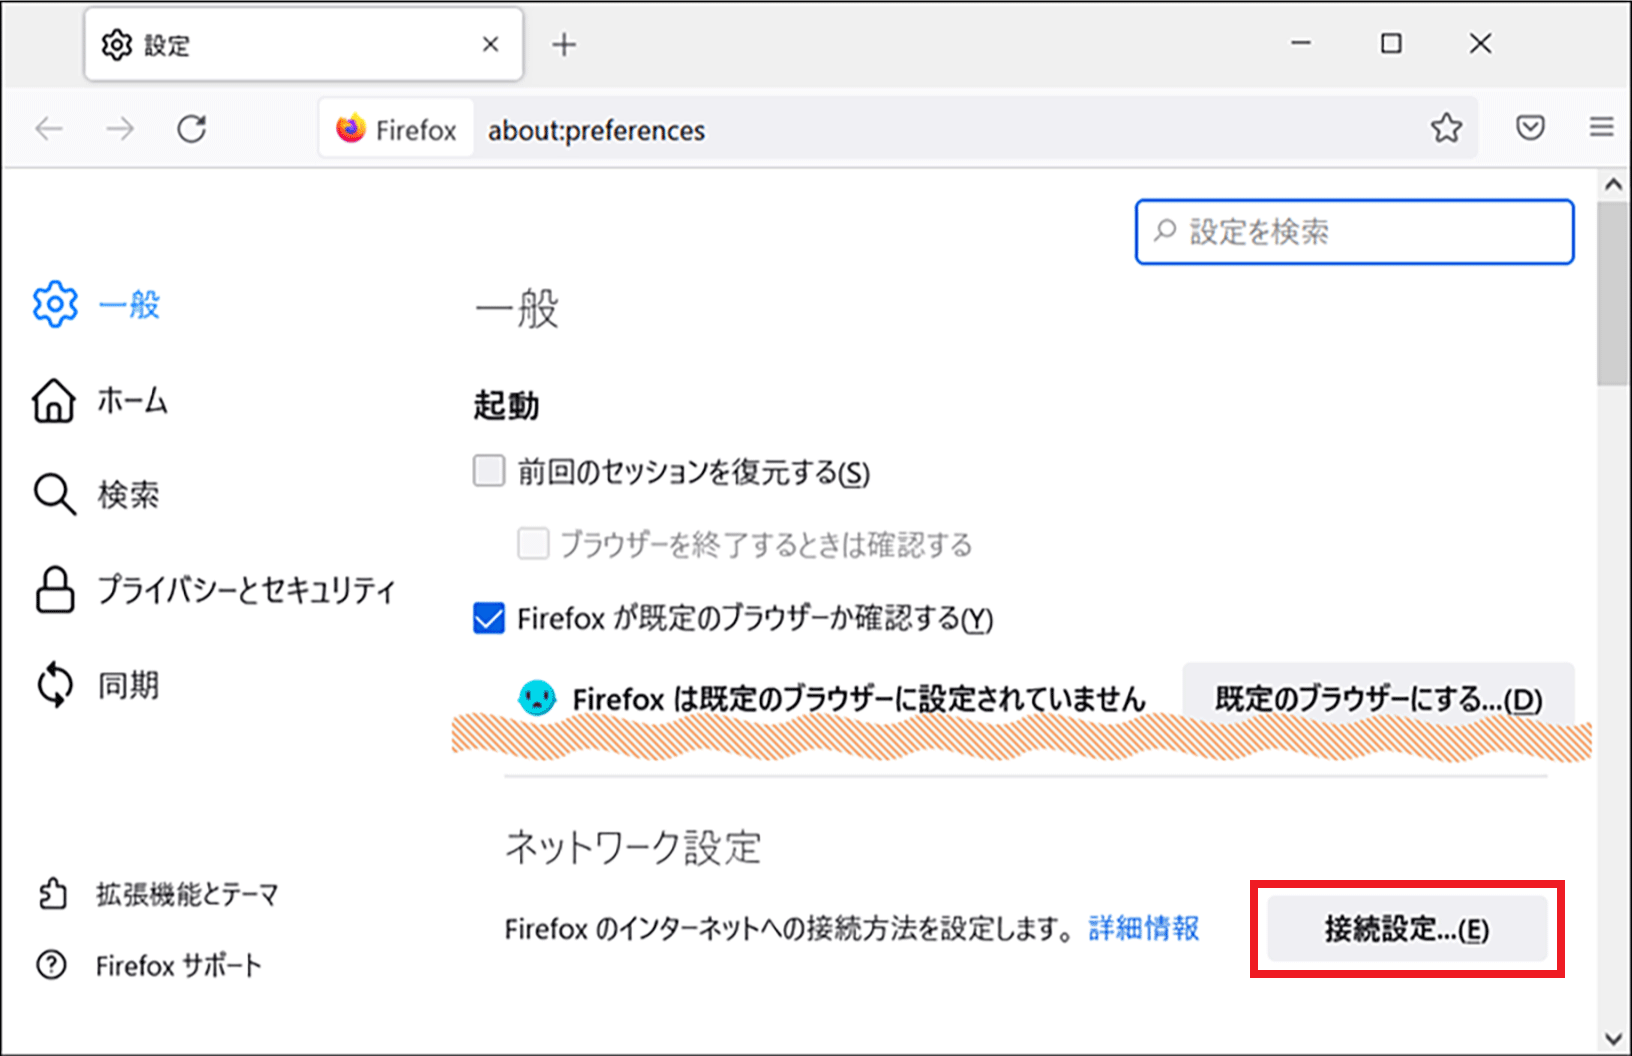
Task: Open 拡張機能とテーマ
Action: [158, 893]
